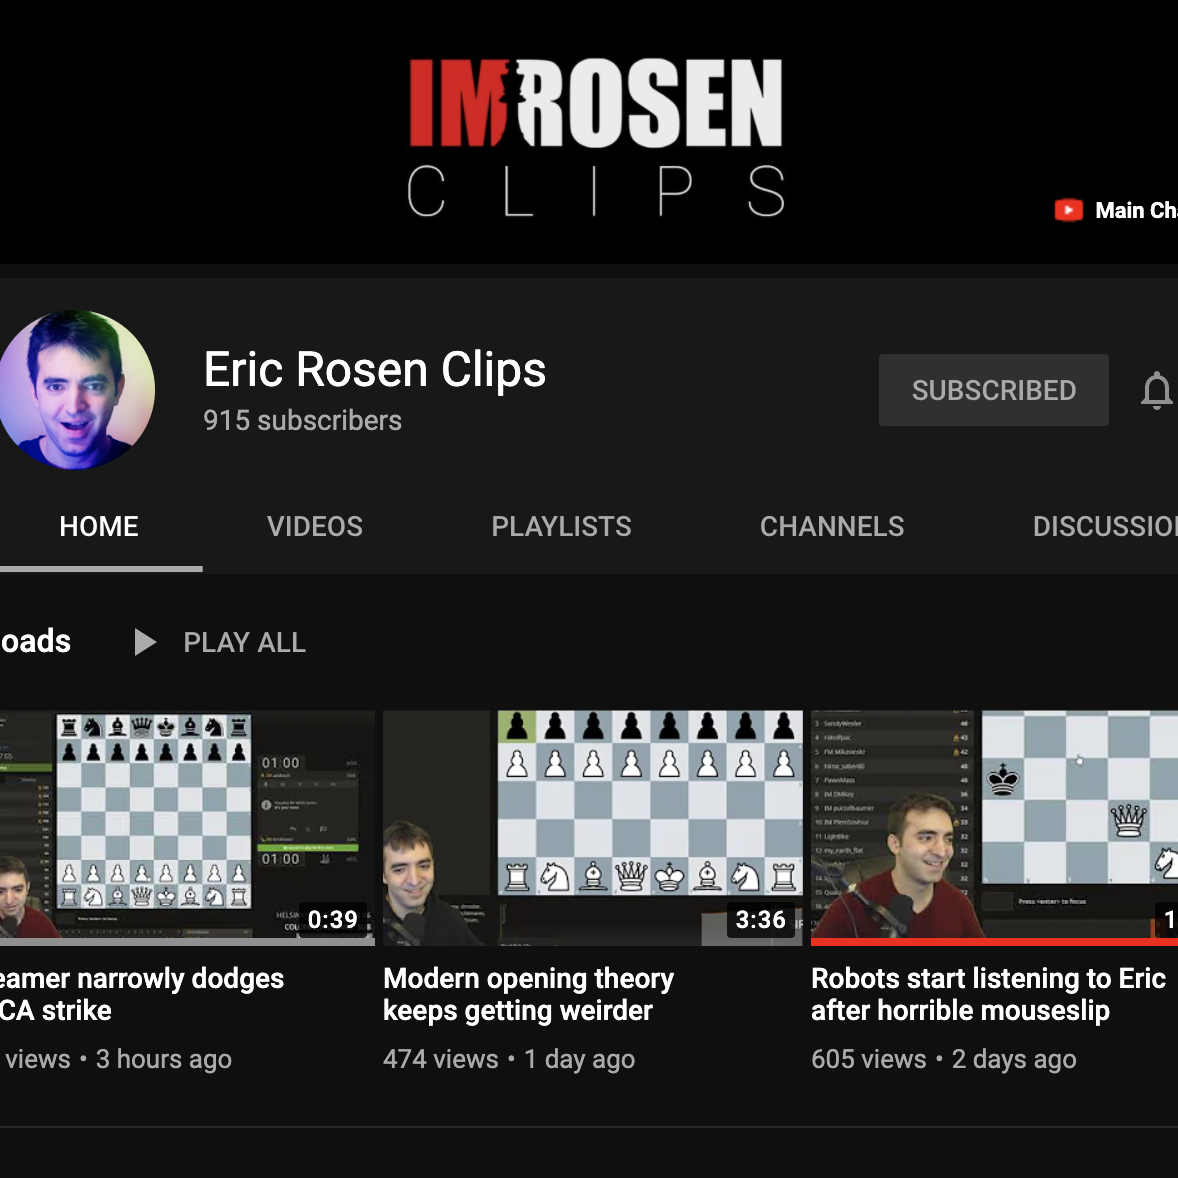Screen dimensions: 1178x1178
Task: Open the Robots mouseslip video thumbnail
Action: click(x=995, y=828)
